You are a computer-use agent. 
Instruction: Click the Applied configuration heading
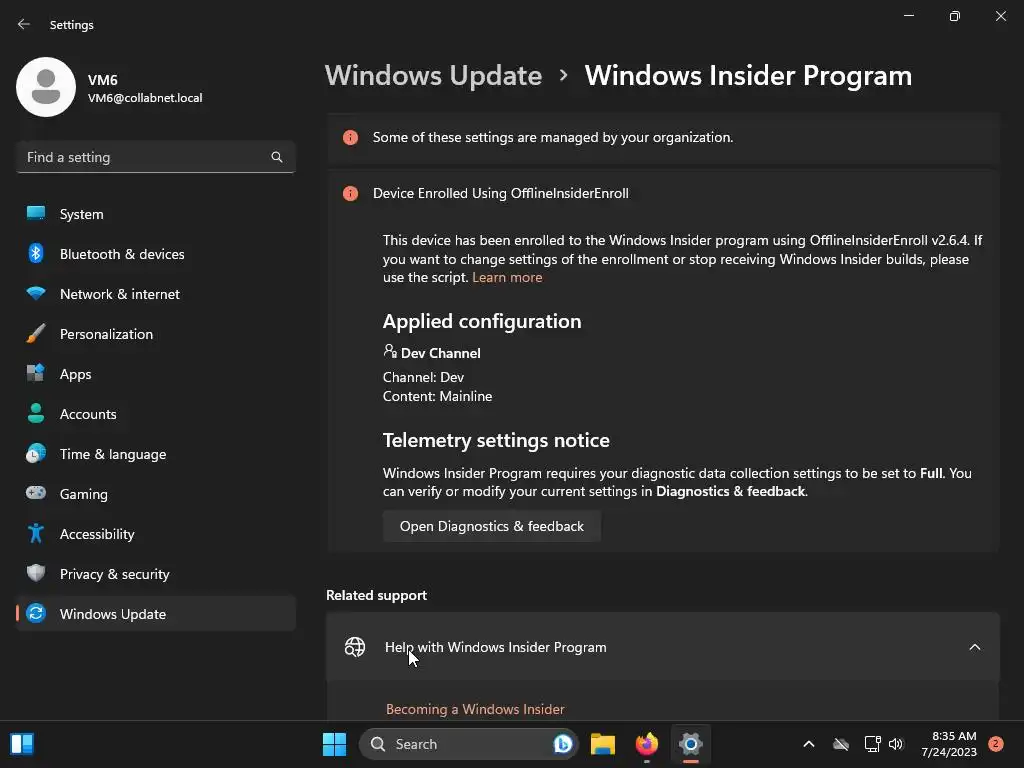click(482, 321)
